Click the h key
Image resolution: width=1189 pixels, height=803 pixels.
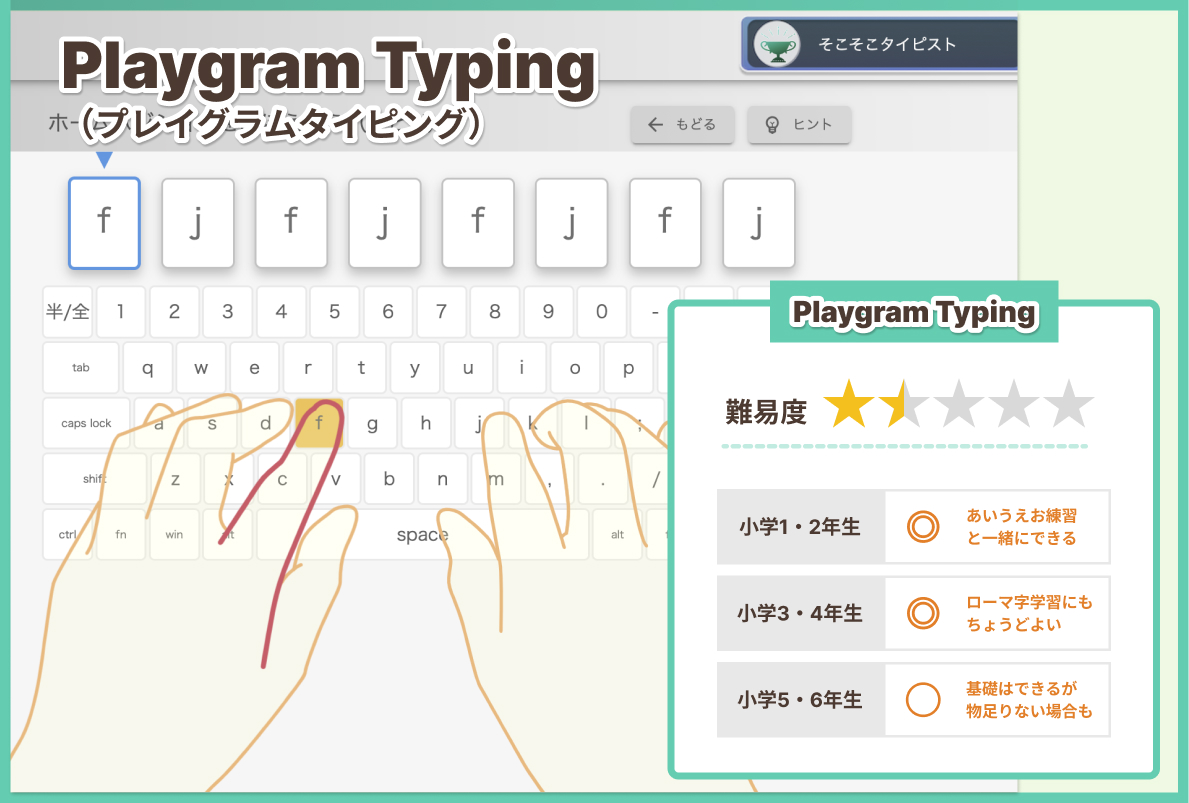426,423
